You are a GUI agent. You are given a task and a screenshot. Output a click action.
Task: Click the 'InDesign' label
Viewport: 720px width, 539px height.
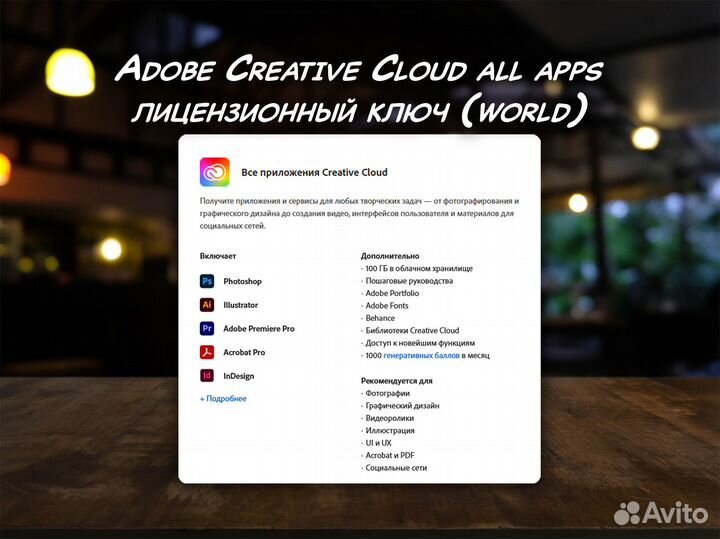(x=239, y=376)
